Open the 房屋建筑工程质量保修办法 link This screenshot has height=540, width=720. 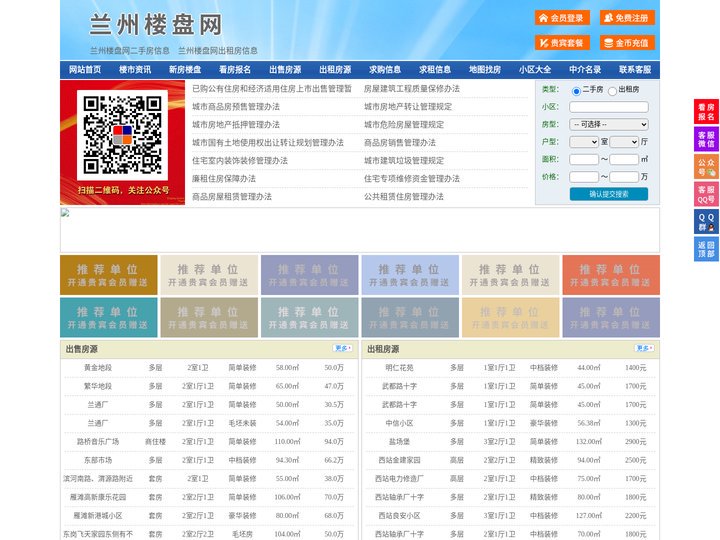(412, 89)
